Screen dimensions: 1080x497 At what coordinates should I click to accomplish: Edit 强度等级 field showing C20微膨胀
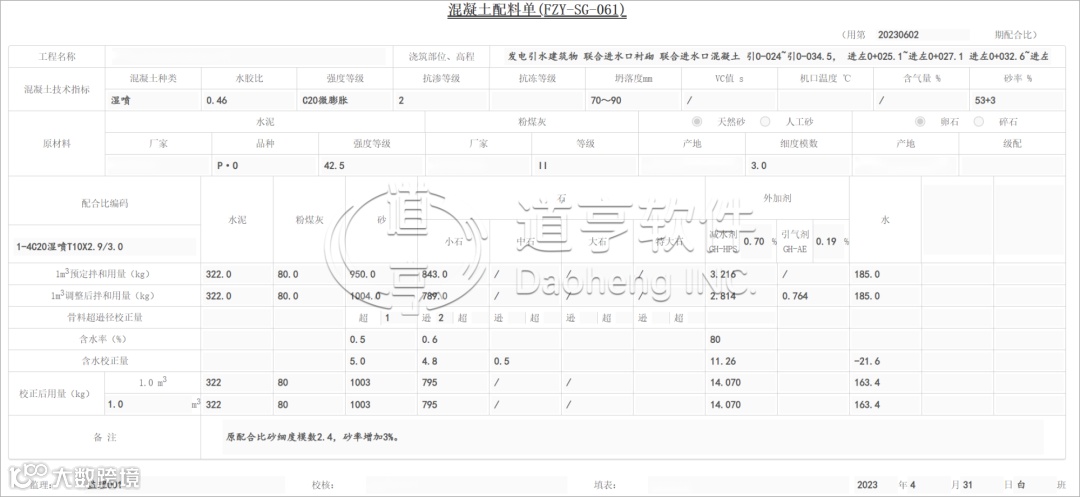click(x=345, y=101)
